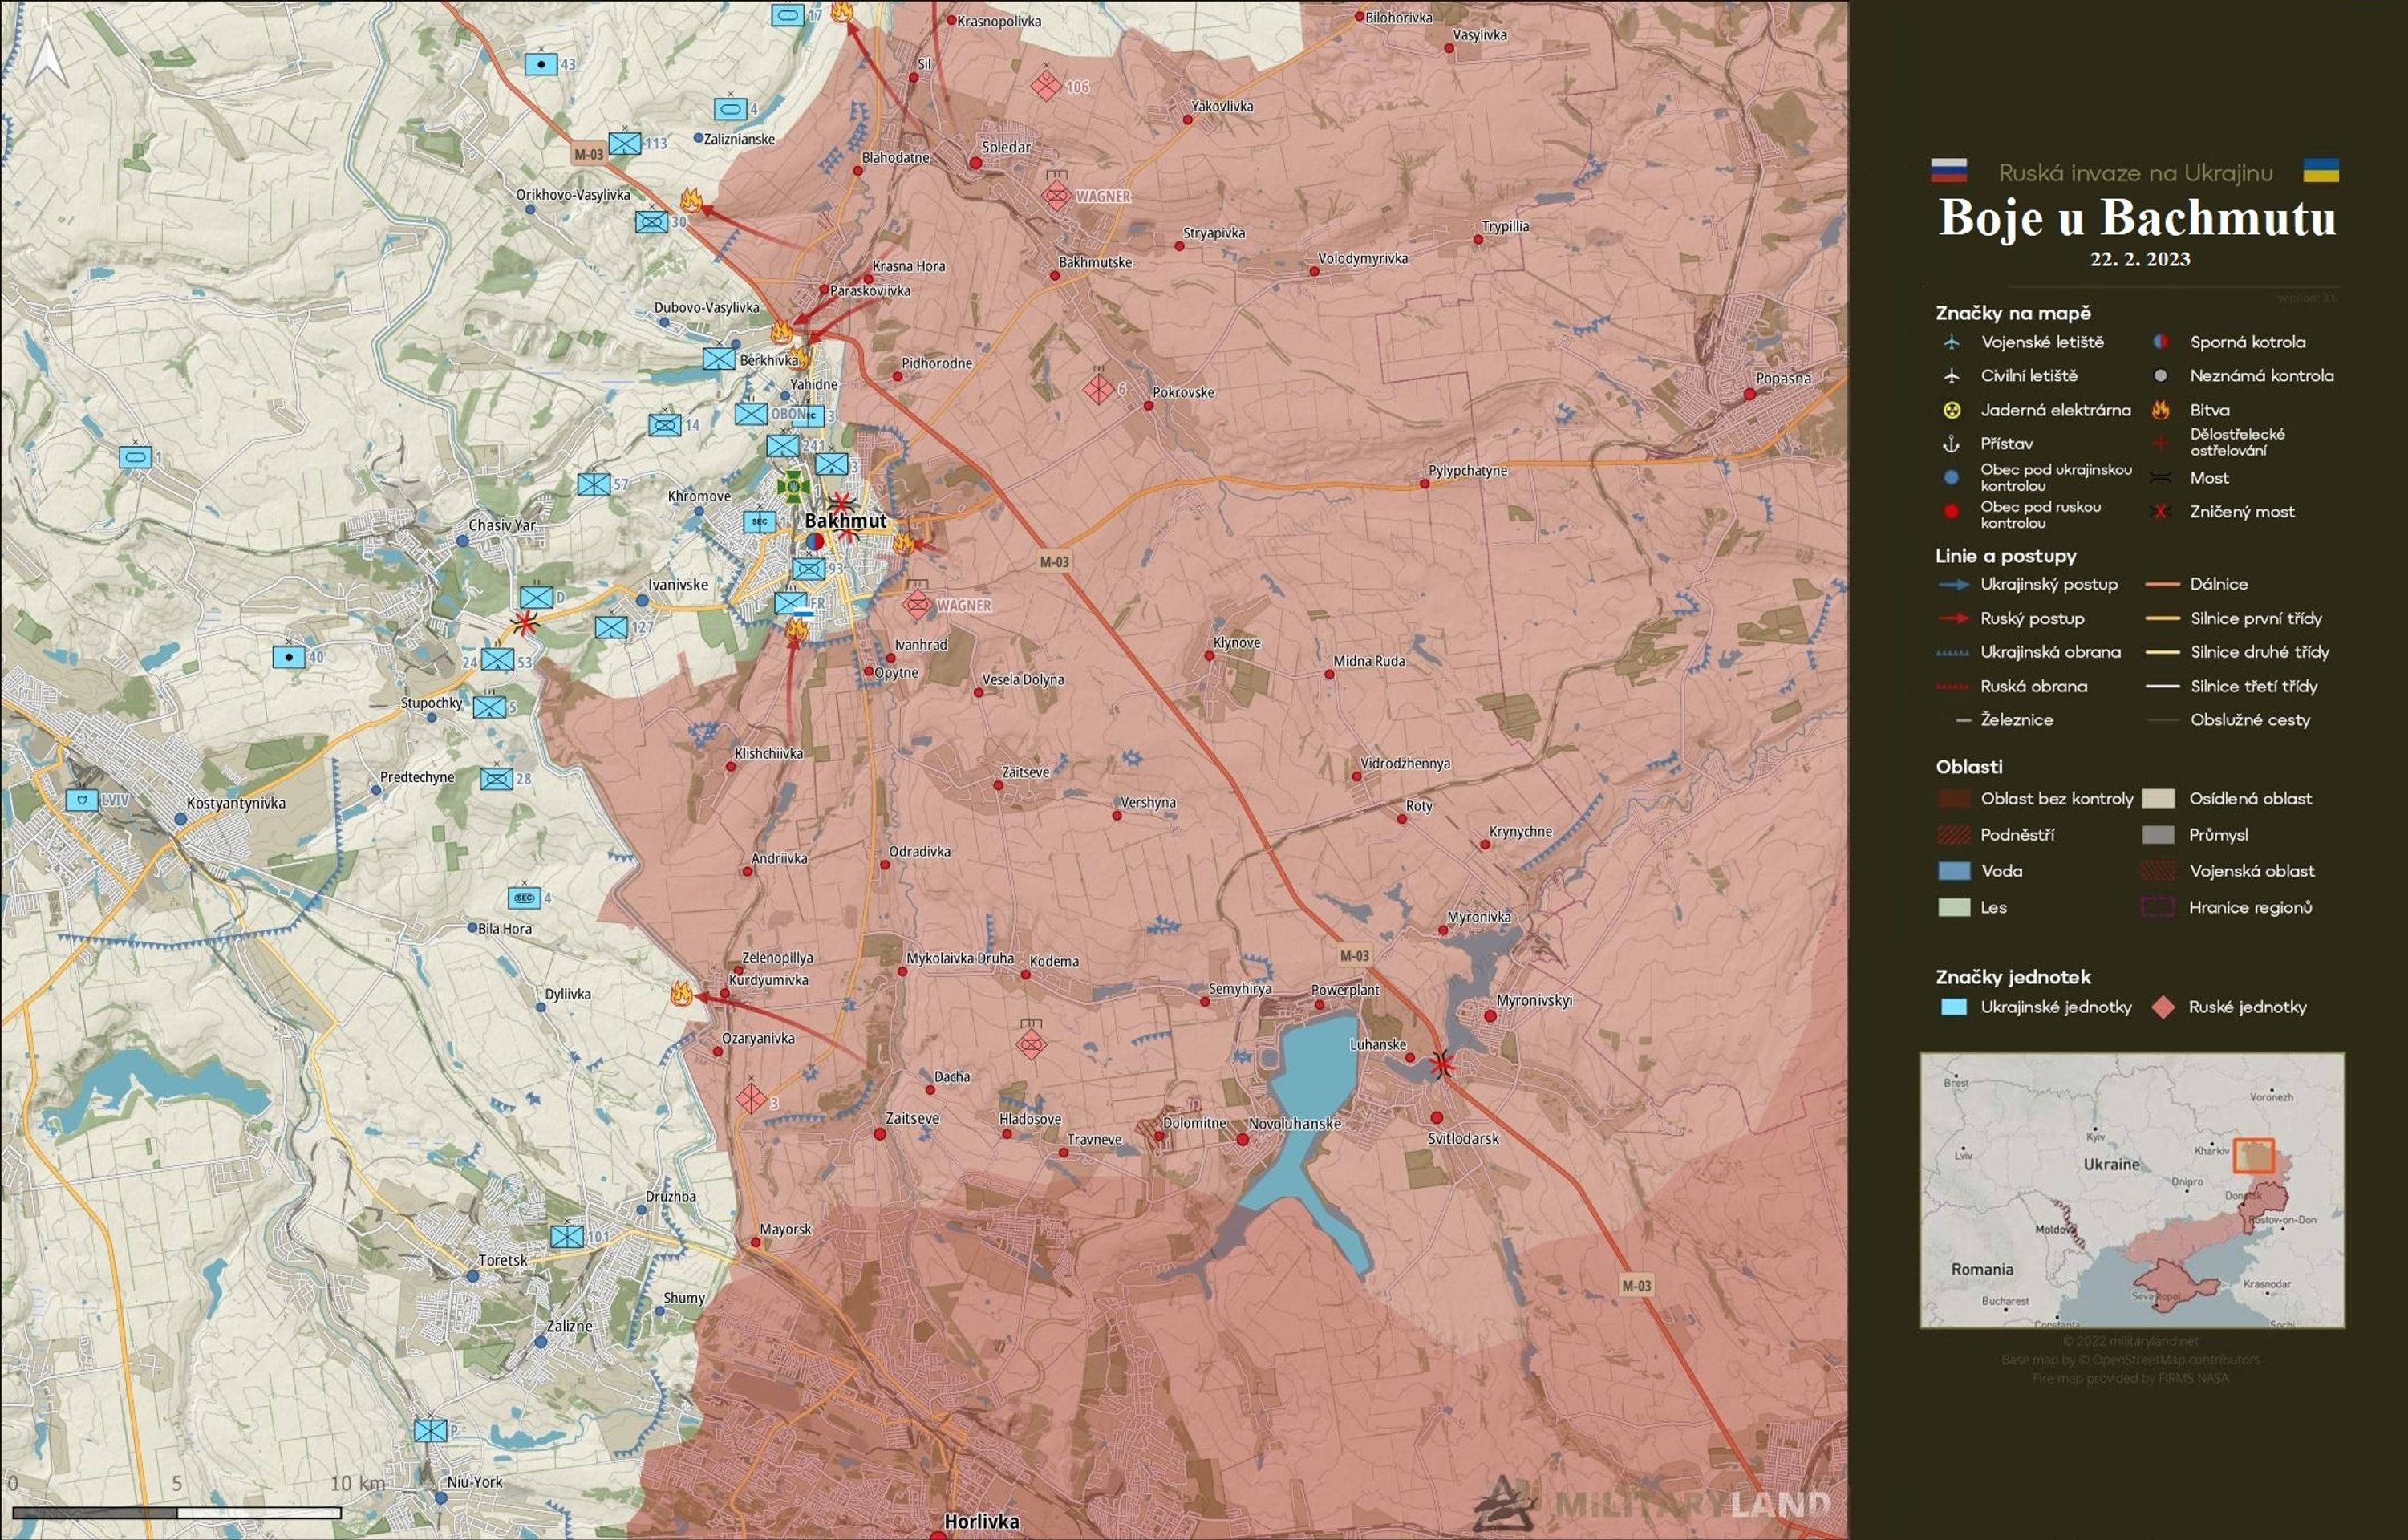Select the LVIV unit marker near Kostyantynivka
This screenshot has height=1540, width=2408.
[82, 800]
